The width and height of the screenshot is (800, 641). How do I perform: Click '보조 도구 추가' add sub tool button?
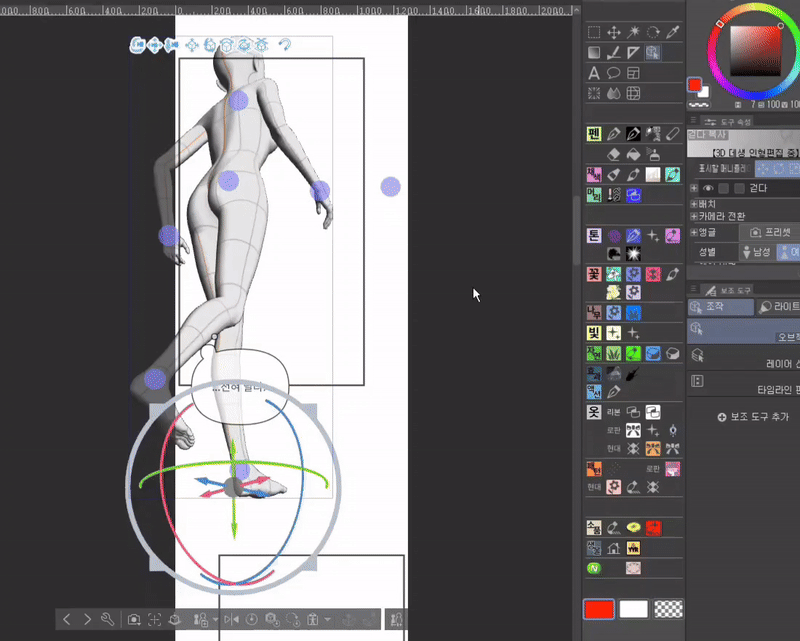click(753, 417)
